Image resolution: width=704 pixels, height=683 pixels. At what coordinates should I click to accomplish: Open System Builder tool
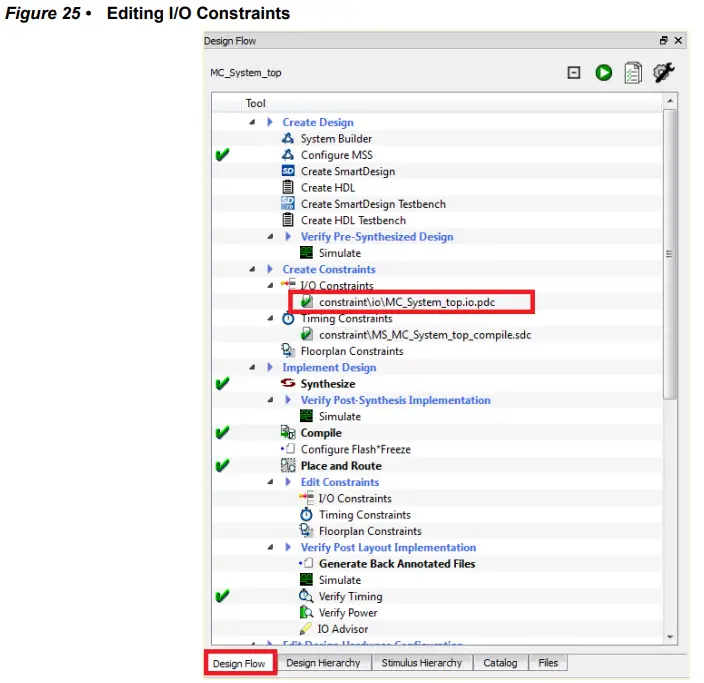[336, 139]
